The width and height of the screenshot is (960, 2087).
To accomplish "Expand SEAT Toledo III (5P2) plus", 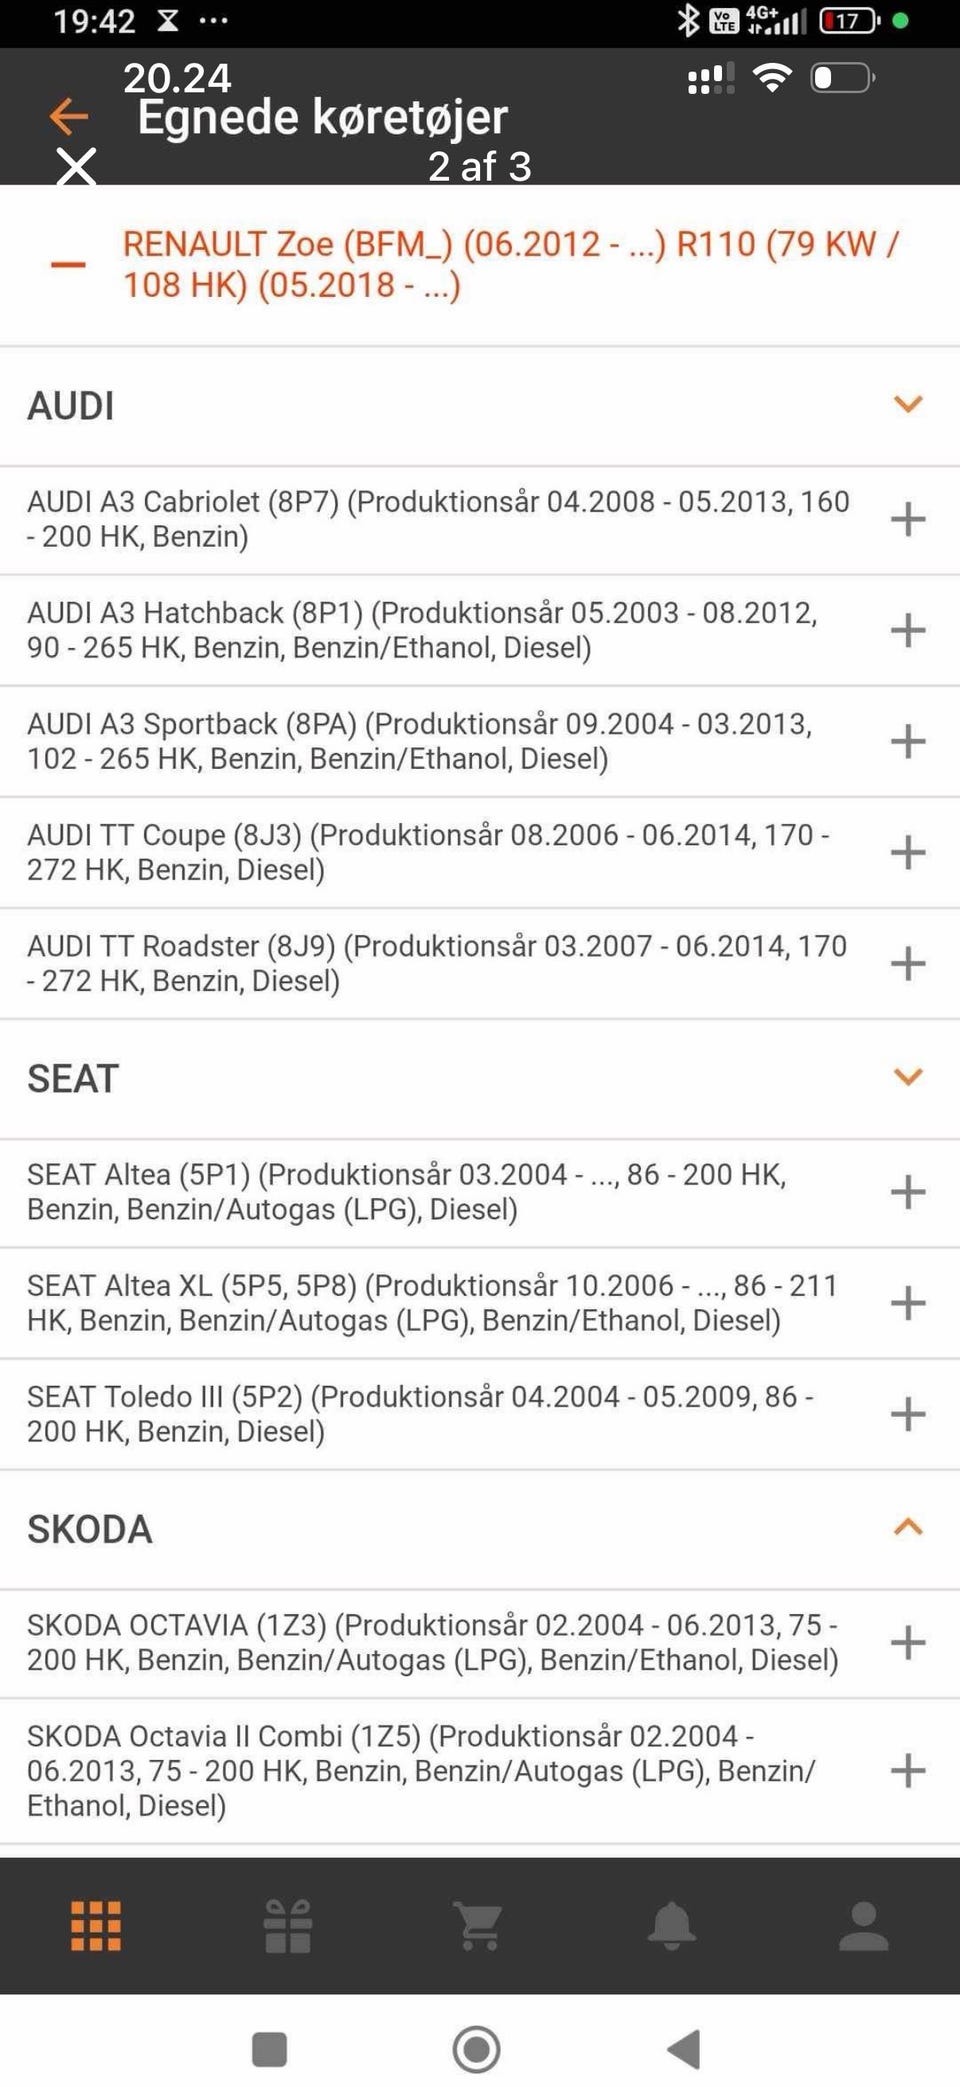I will (907, 1413).
